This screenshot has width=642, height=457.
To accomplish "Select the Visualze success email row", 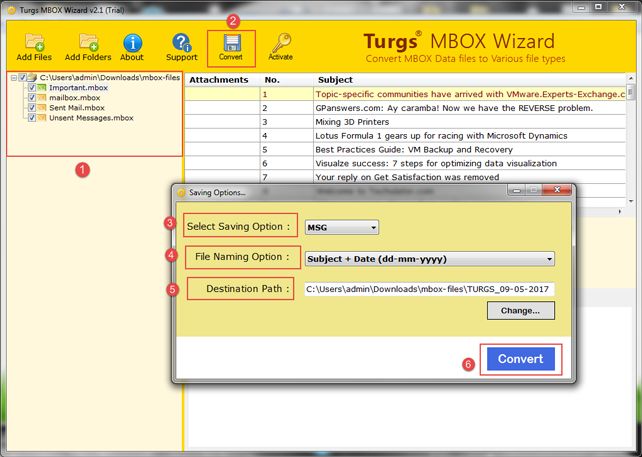I will pyautogui.click(x=405, y=163).
